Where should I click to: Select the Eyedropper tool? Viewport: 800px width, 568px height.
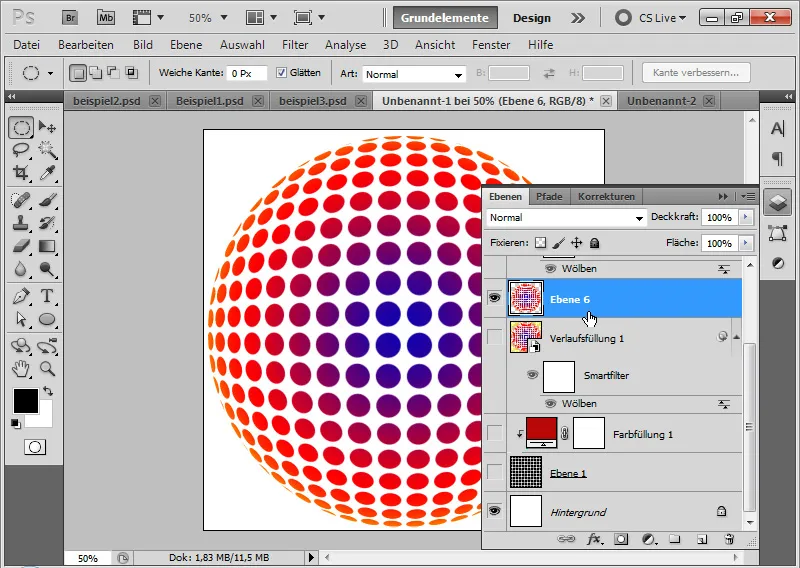pyautogui.click(x=47, y=173)
